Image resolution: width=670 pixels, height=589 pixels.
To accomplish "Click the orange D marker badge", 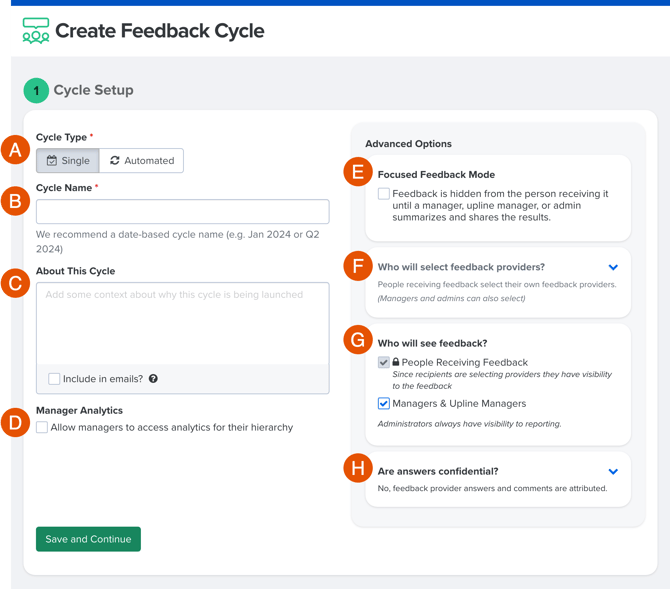I will (x=15, y=423).
